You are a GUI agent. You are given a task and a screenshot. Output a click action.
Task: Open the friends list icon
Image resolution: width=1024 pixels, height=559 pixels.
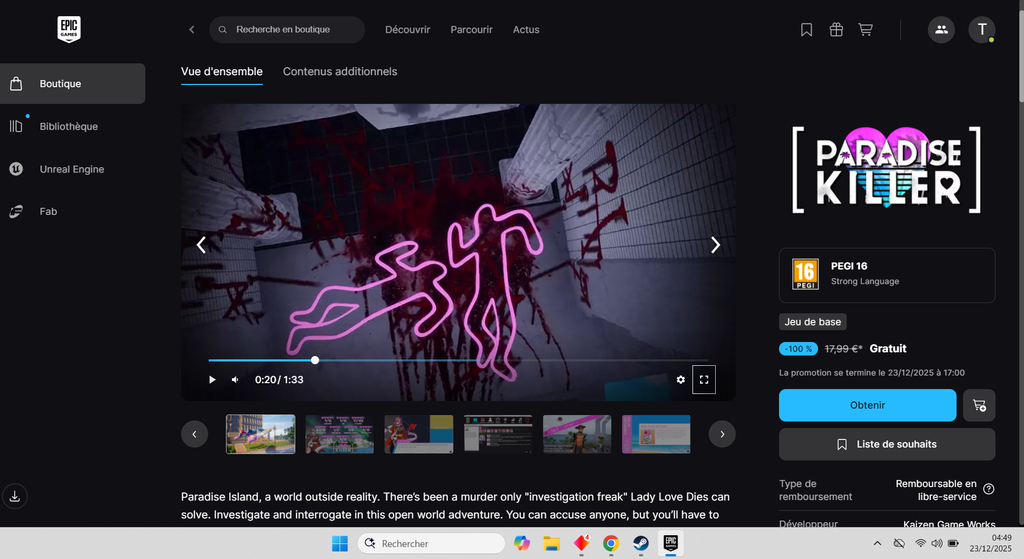click(941, 30)
